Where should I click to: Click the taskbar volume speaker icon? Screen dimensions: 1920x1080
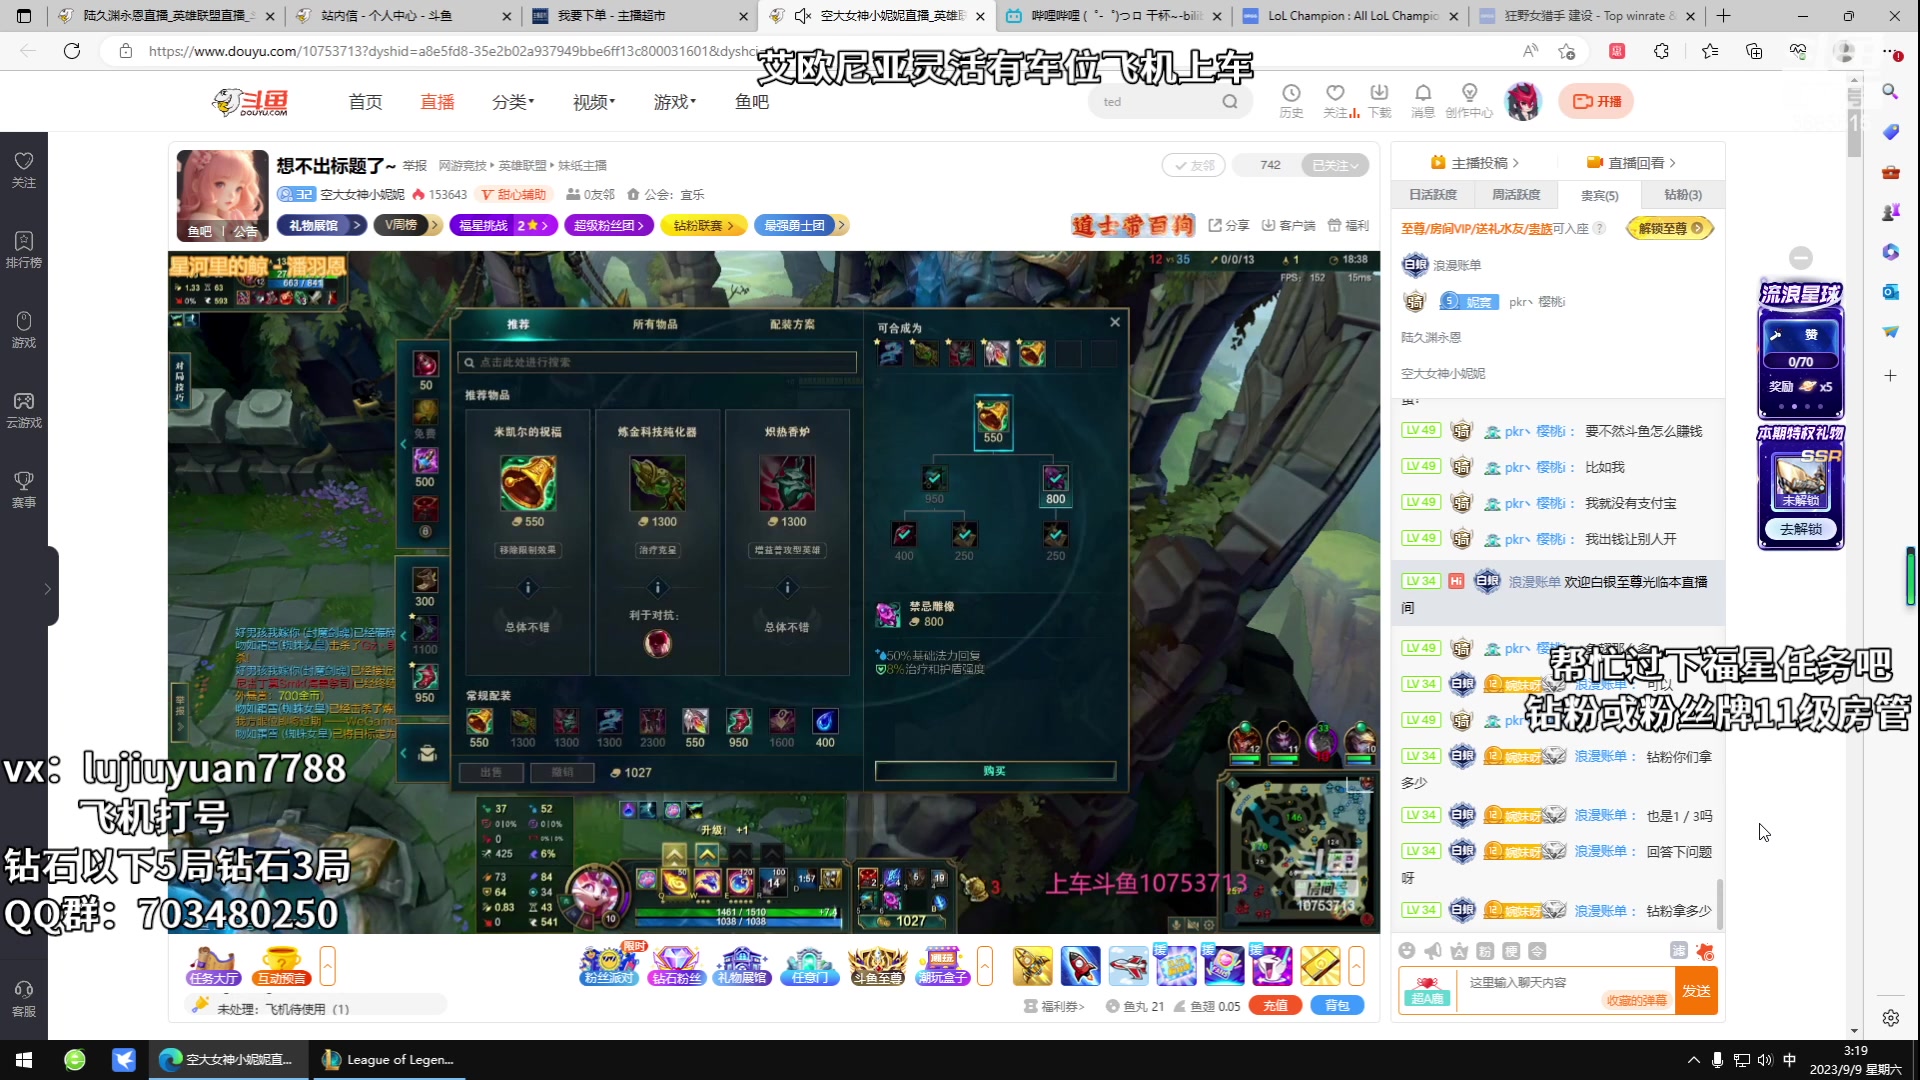tap(1765, 1060)
